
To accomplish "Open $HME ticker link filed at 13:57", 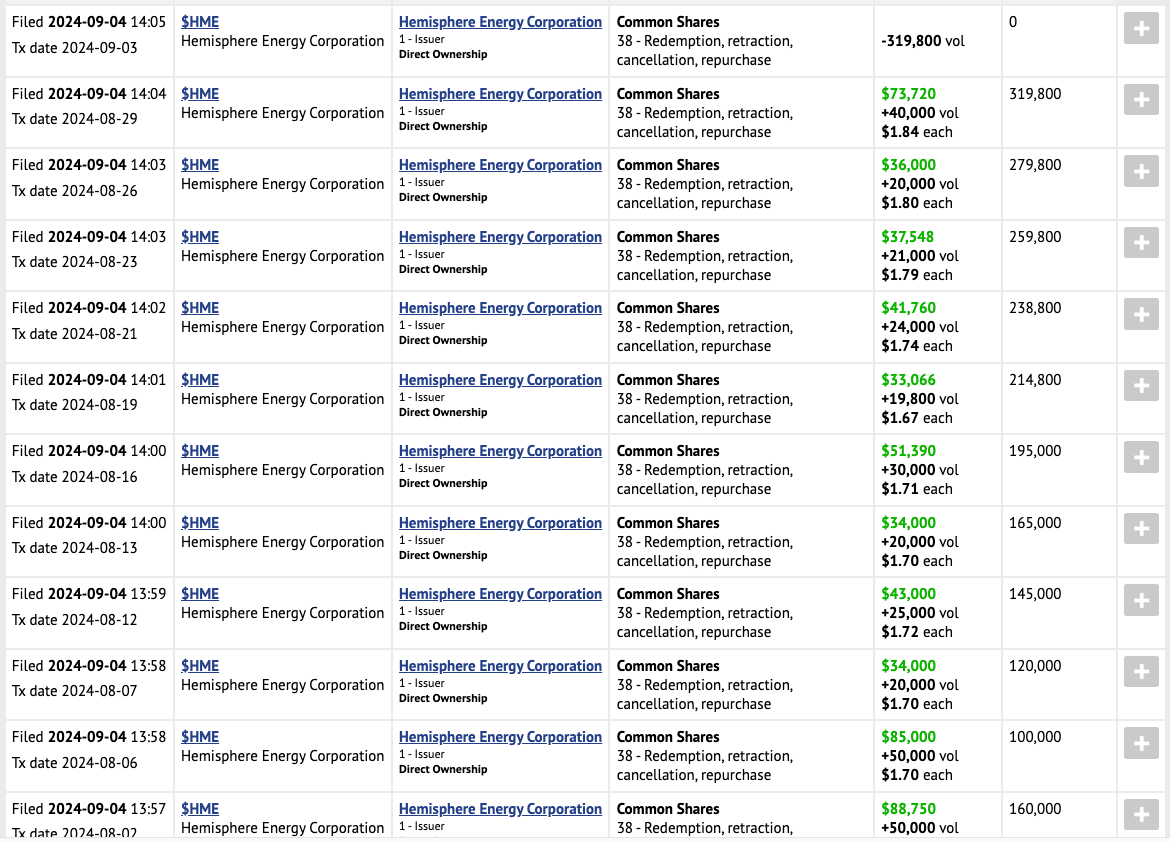I will [x=200, y=808].
